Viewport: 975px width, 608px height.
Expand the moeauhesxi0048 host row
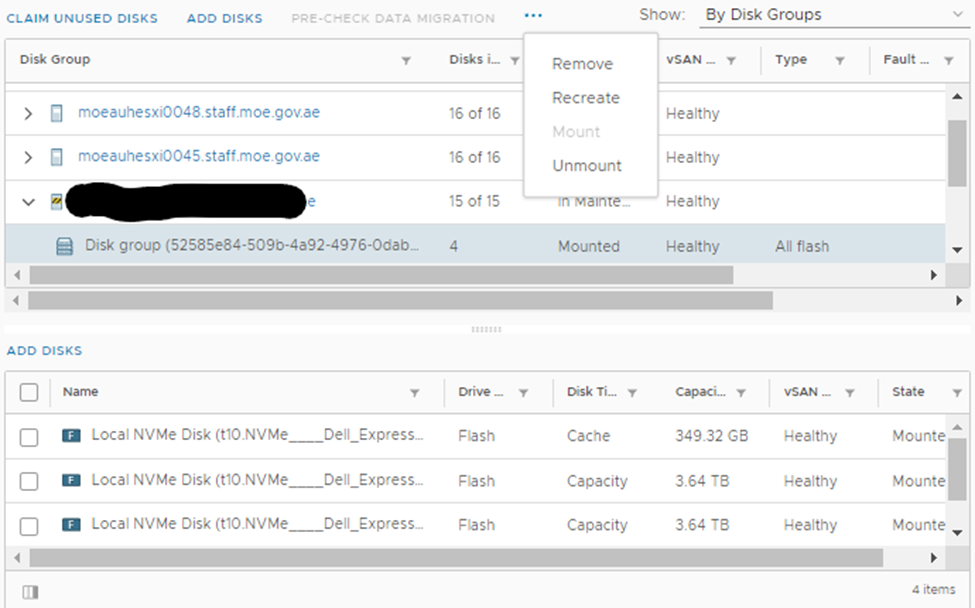(x=28, y=114)
